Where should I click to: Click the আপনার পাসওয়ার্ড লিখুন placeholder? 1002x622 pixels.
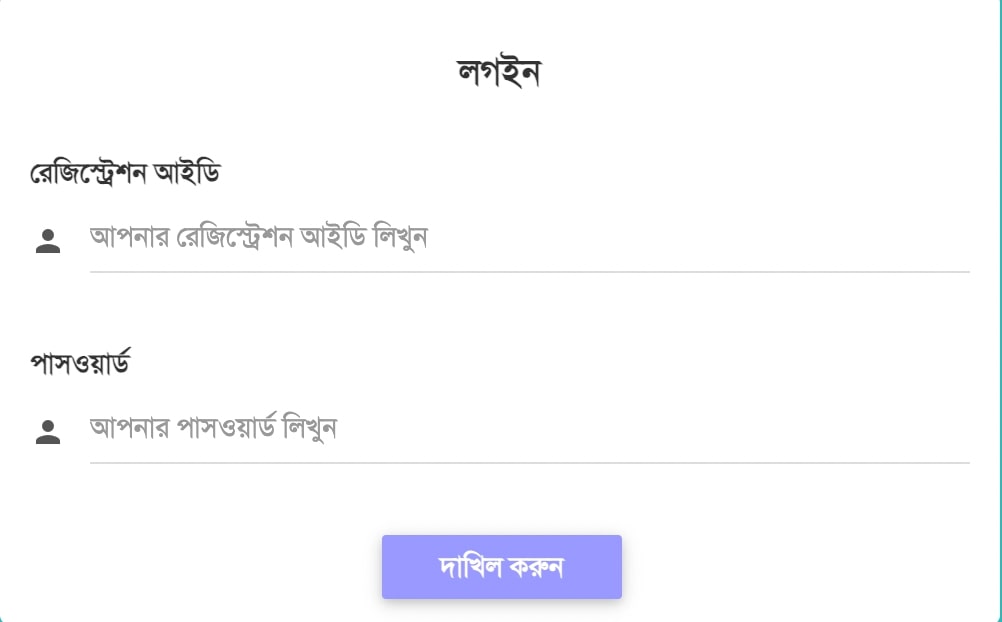point(213,428)
